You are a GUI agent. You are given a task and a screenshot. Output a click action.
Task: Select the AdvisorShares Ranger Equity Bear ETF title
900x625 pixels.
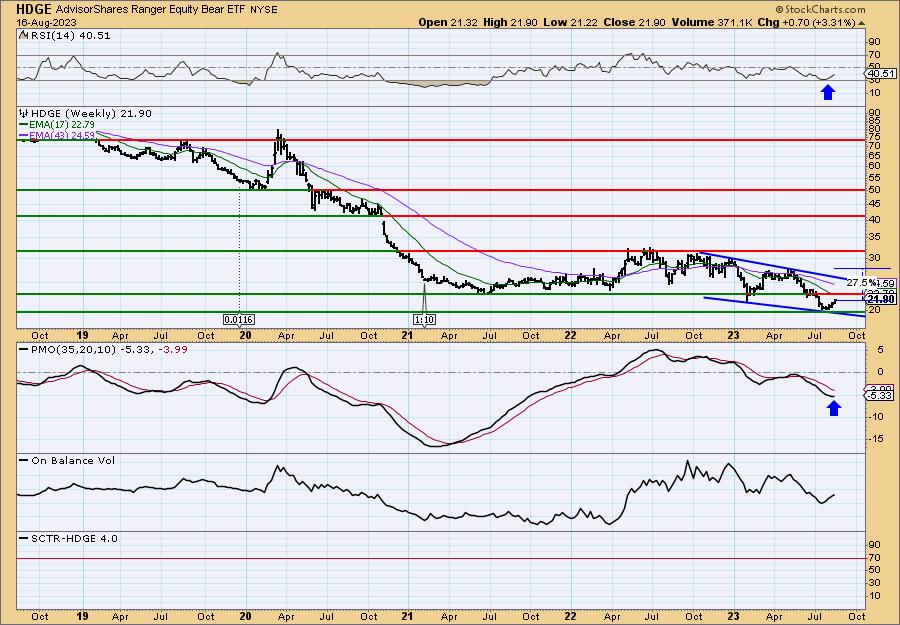(x=152, y=10)
